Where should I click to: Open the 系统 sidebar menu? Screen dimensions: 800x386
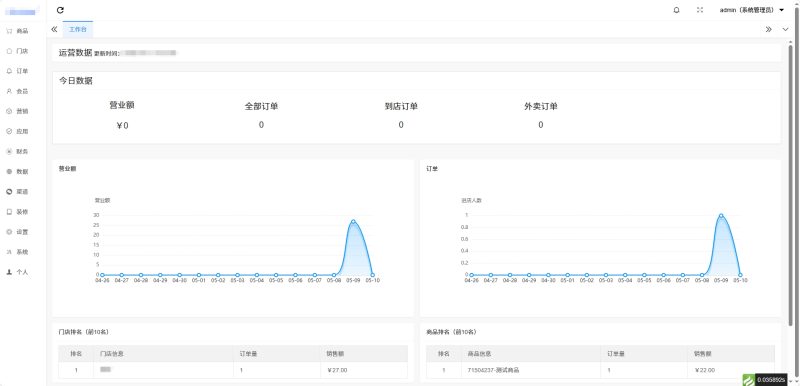[17, 252]
